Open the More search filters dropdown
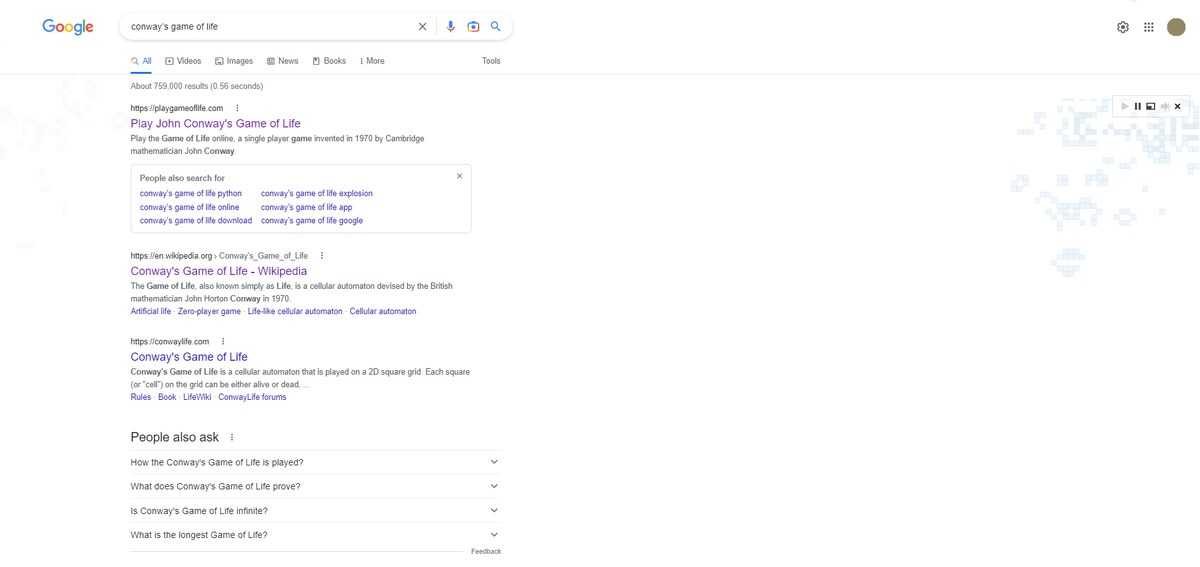Image resolution: width=1200 pixels, height=567 pixels. (x=372, y=61)
